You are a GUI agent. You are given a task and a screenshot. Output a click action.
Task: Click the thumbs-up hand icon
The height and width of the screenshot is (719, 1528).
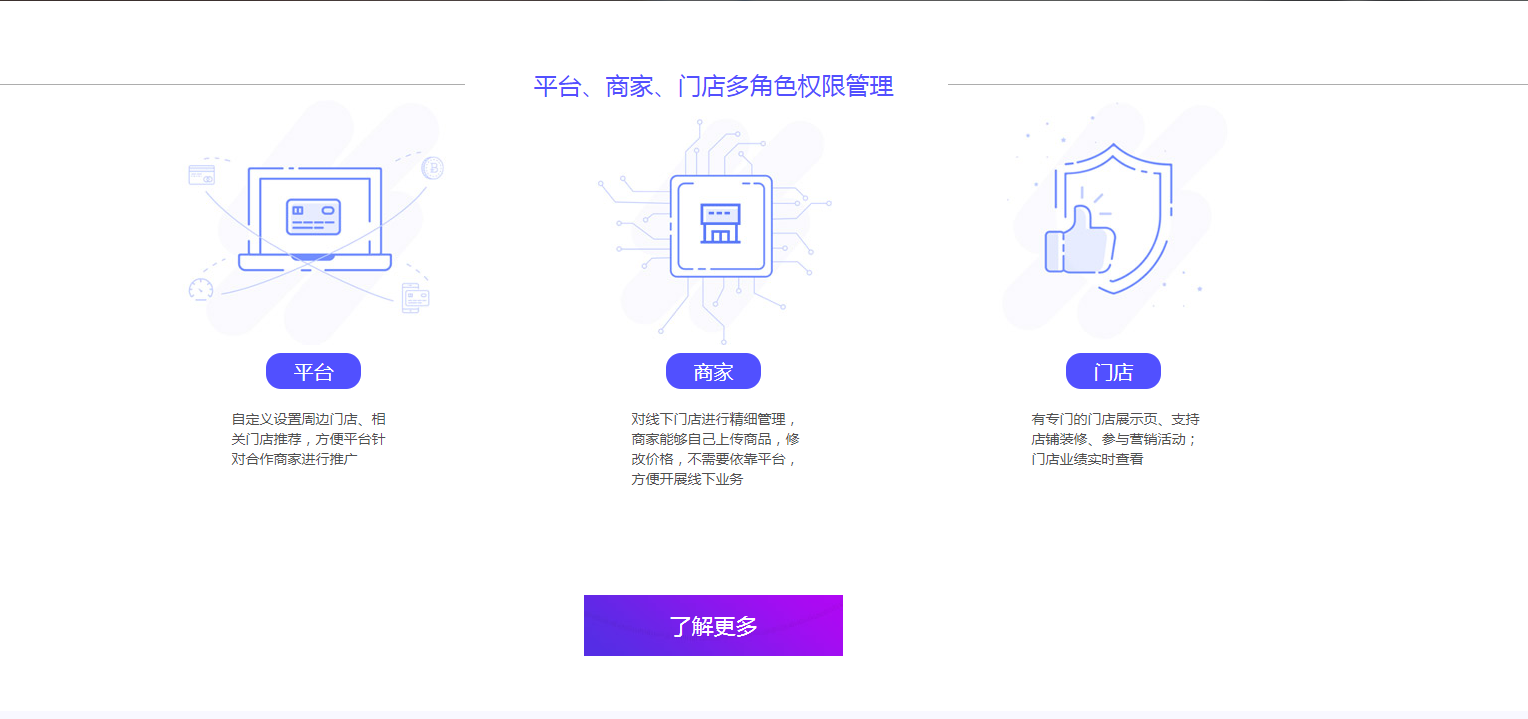pos(1079,239)
